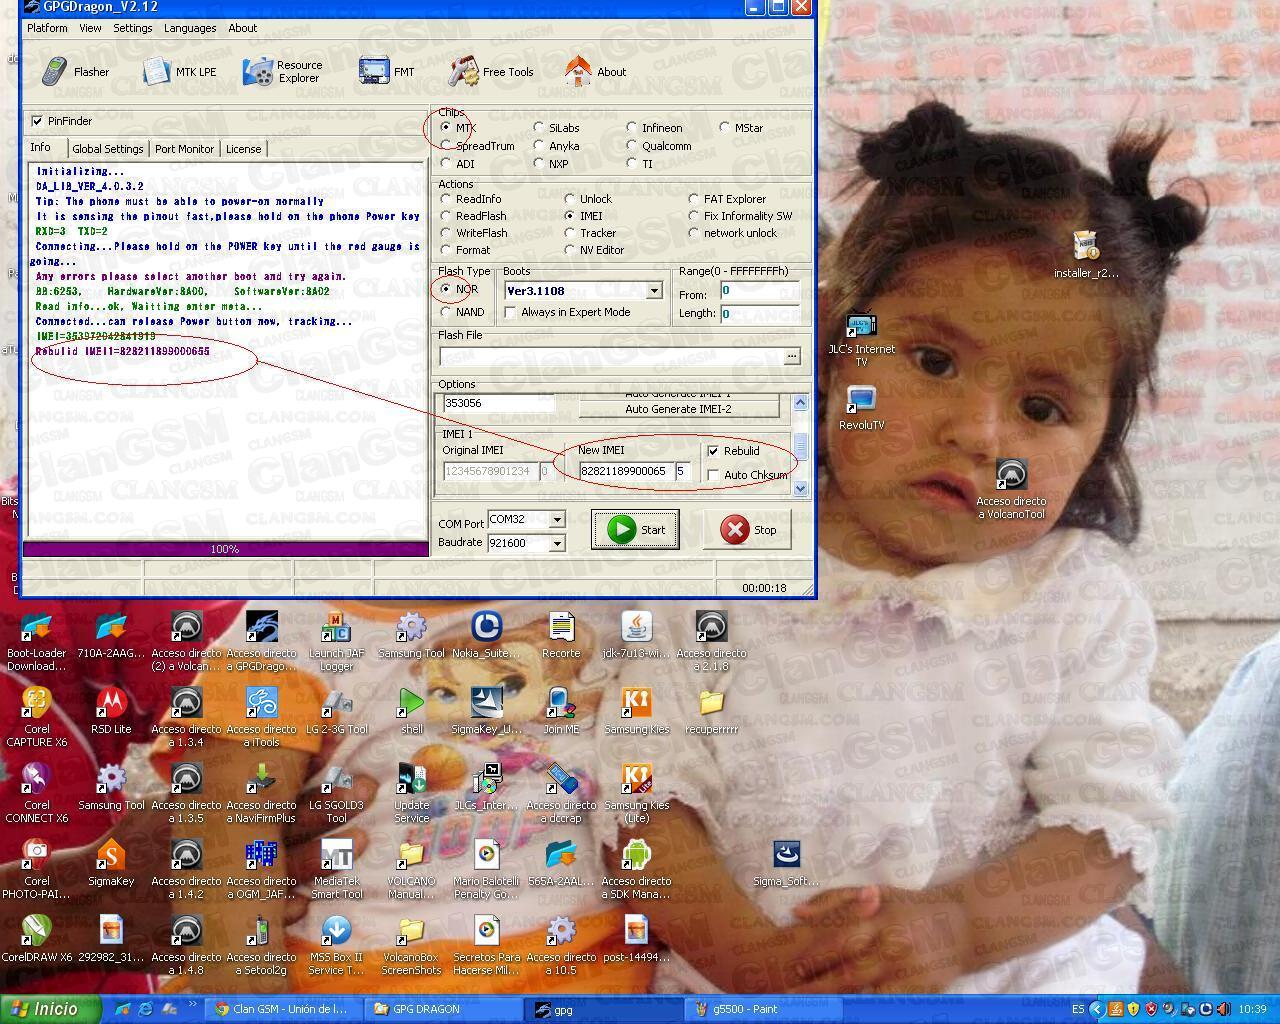Open the Flasher tool

(x=76, y=72)
